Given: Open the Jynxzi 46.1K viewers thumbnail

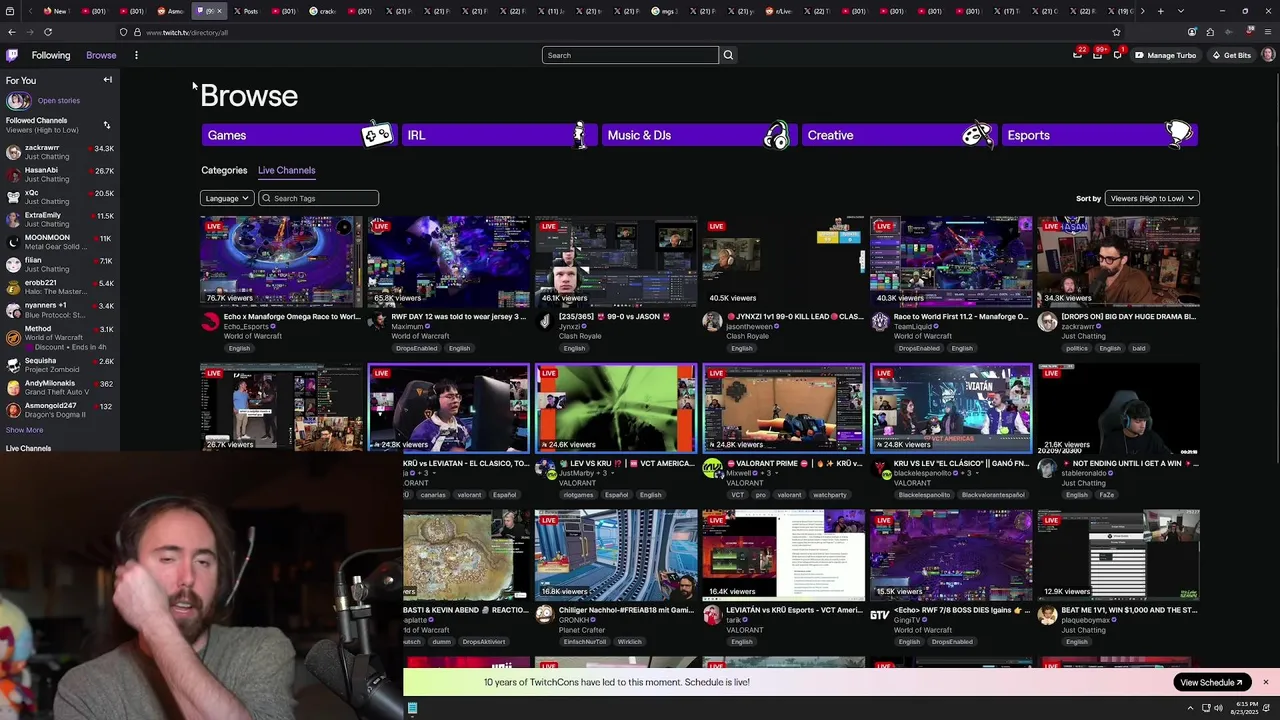Looking at the screenshot, I should coord(616,261).
